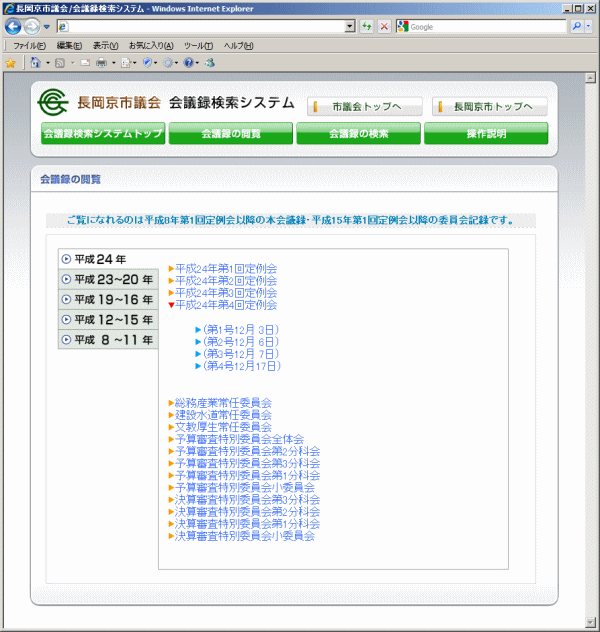Open the 表示(V) menu
The image size is (600, 632).
coord(106,46)
